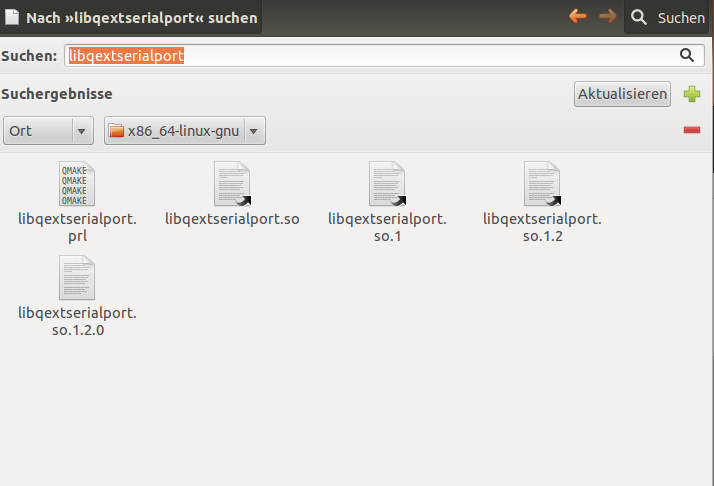Viewport: 714px width, 486px height.
Task: Select the libqextserialport.so.1.2 file icon
Action: 542,184
